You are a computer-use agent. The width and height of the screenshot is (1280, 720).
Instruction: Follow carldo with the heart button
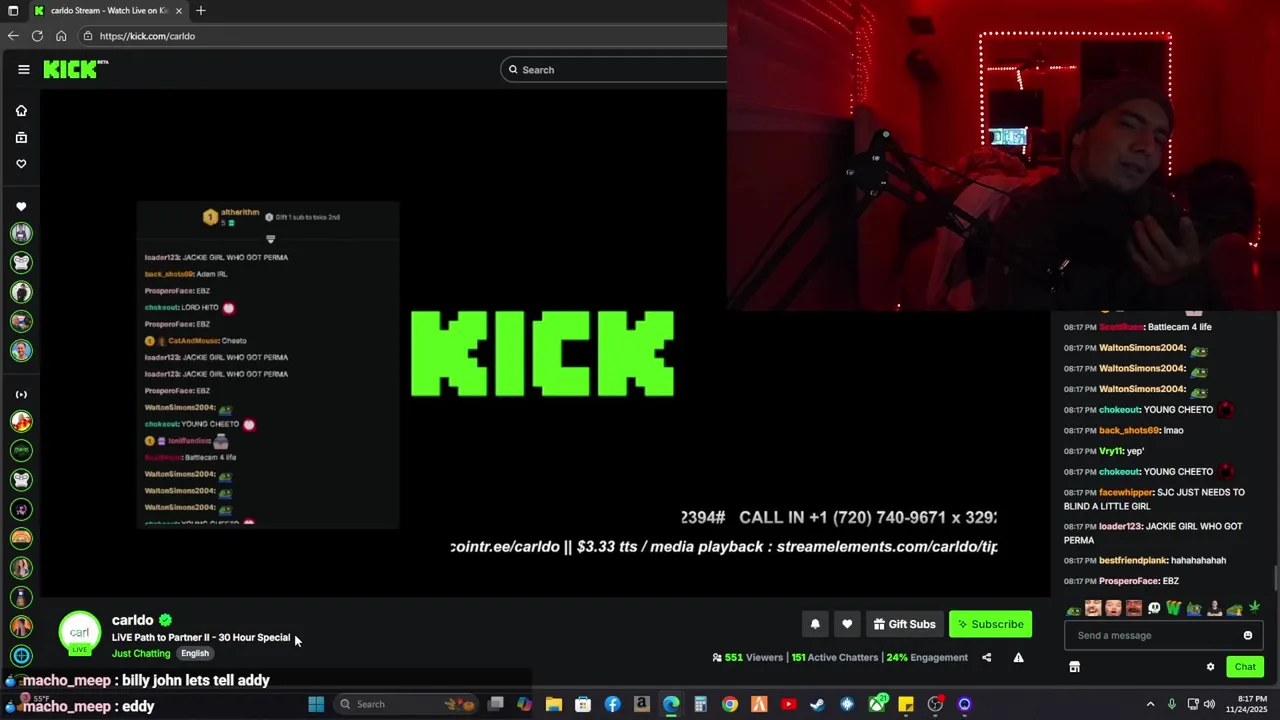coord(847,624)
